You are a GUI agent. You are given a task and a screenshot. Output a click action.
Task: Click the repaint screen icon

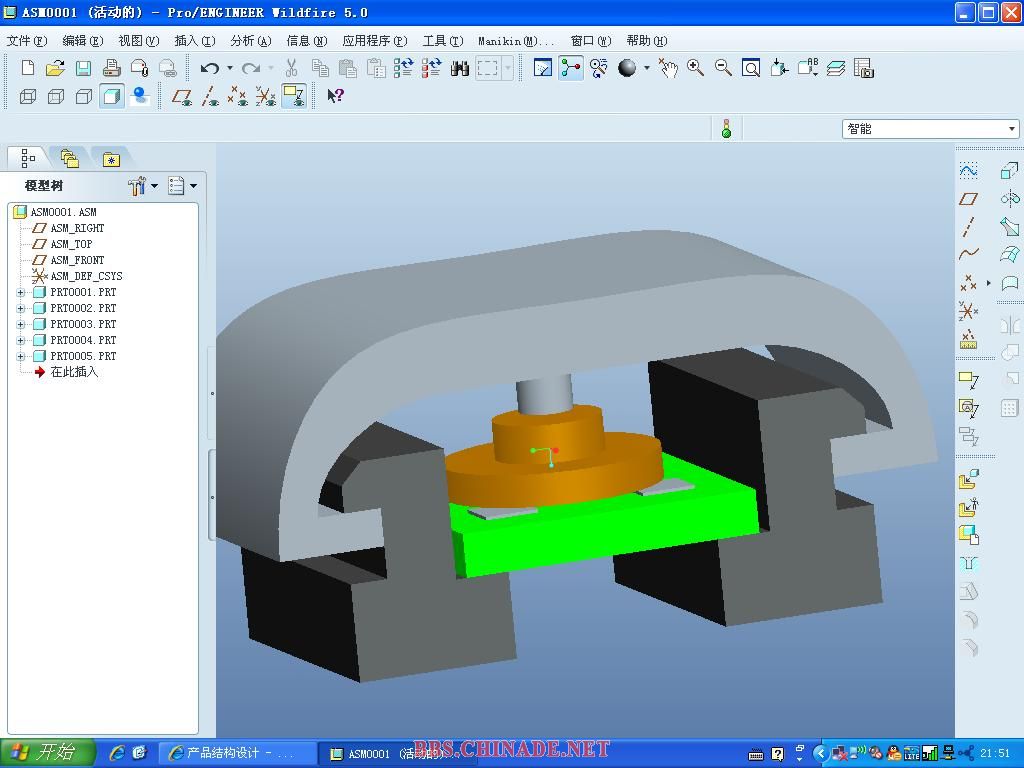coord(543,68)
